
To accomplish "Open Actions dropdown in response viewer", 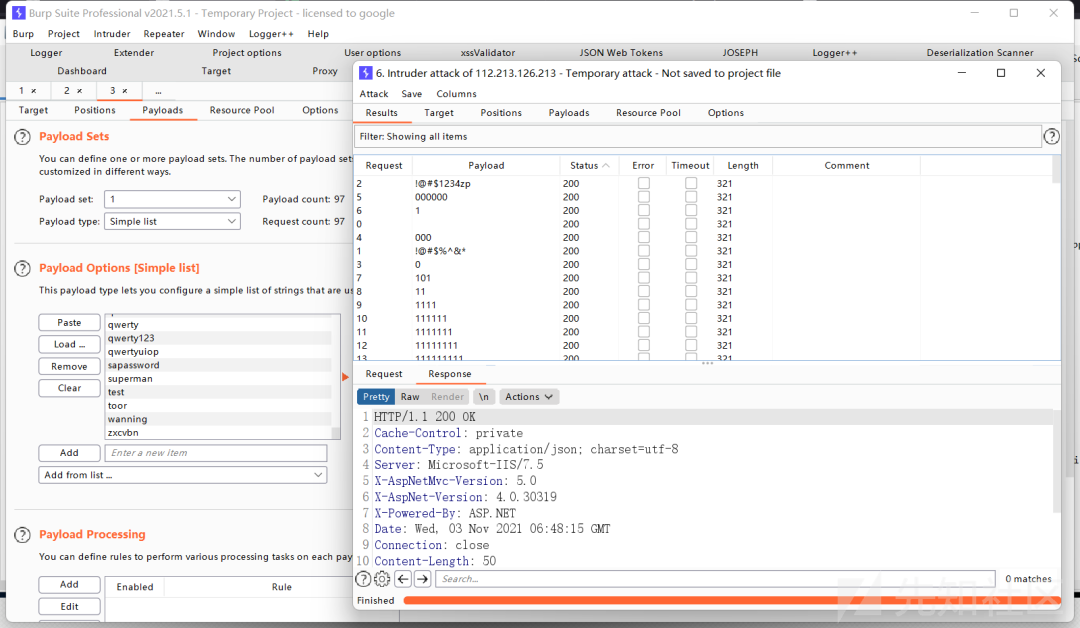I will [528, 397].
